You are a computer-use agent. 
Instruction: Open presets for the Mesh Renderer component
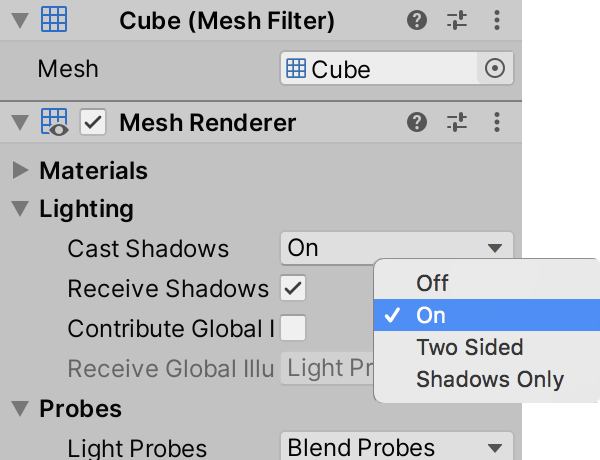pyautogui.click(x=457, y=123)
